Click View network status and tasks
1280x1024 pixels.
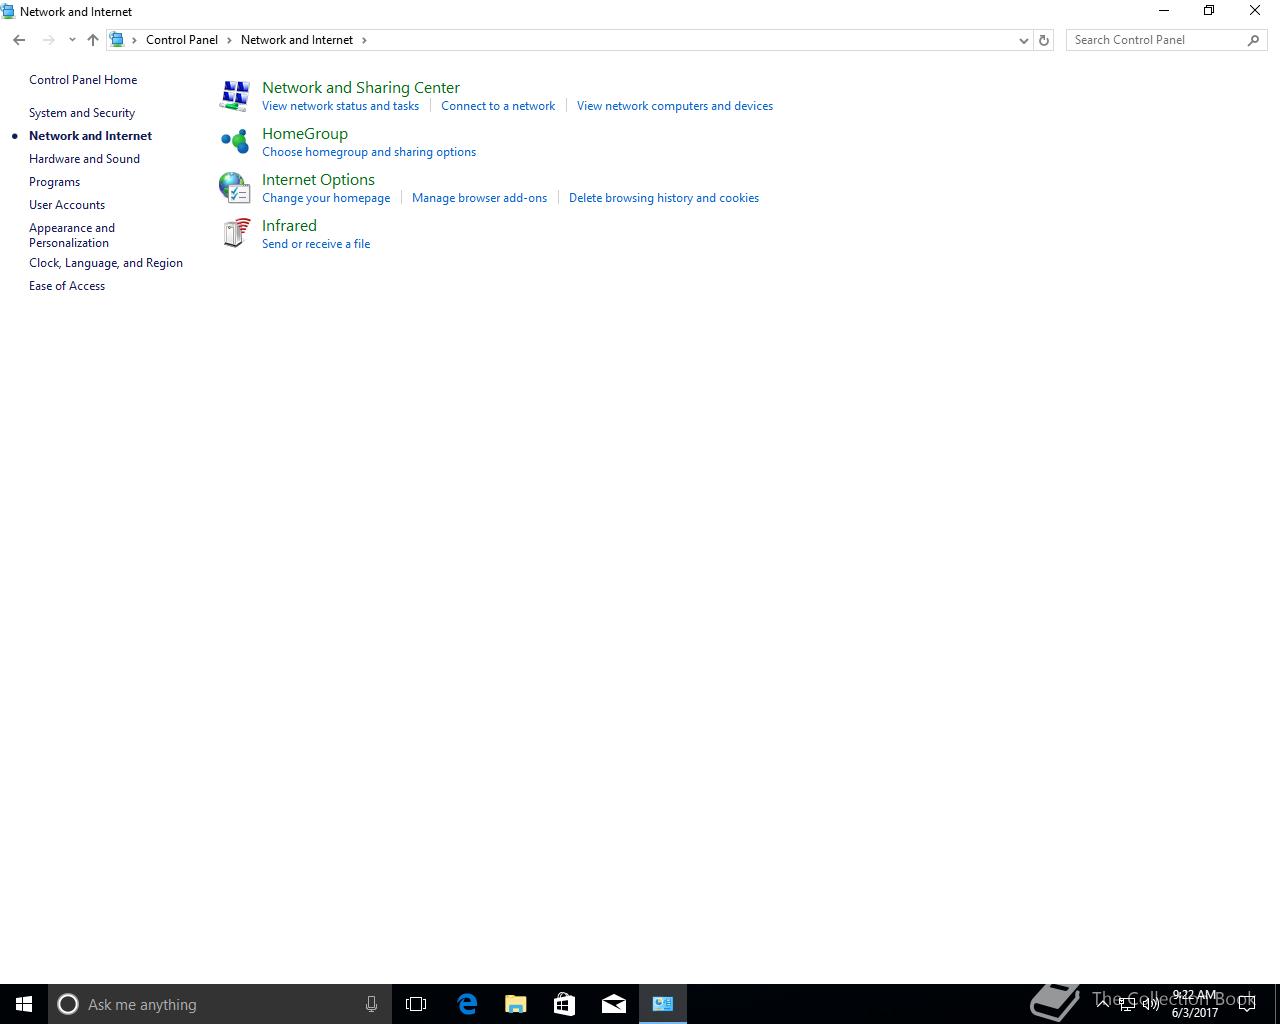point(340,106)
